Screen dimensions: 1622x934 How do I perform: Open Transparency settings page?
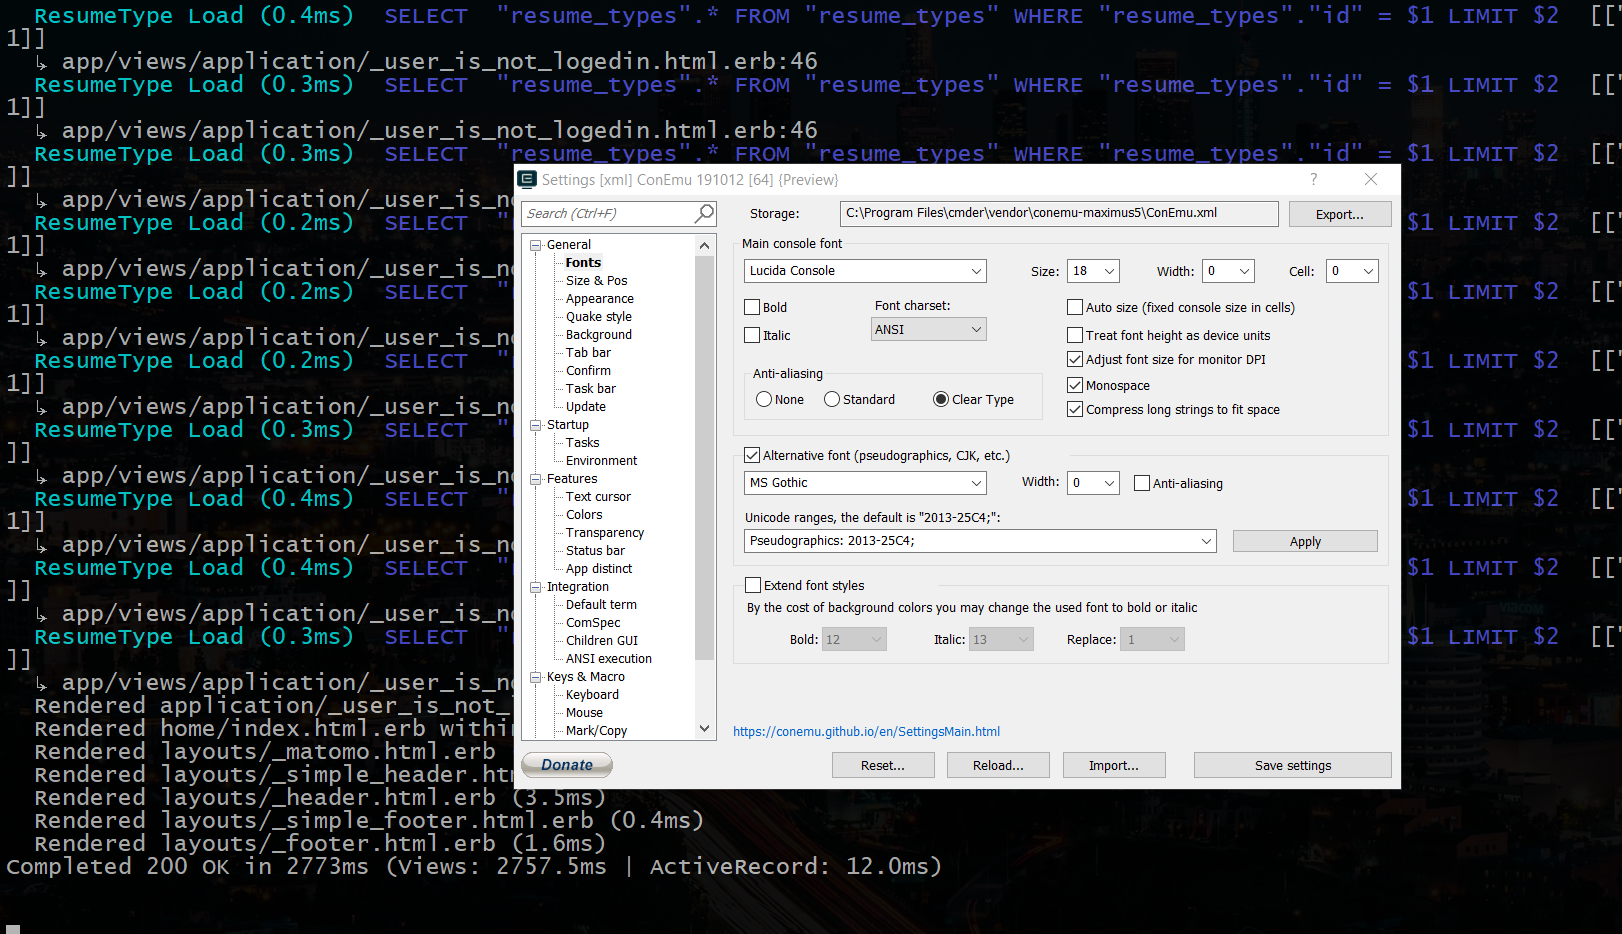click(x=604, y=533)
